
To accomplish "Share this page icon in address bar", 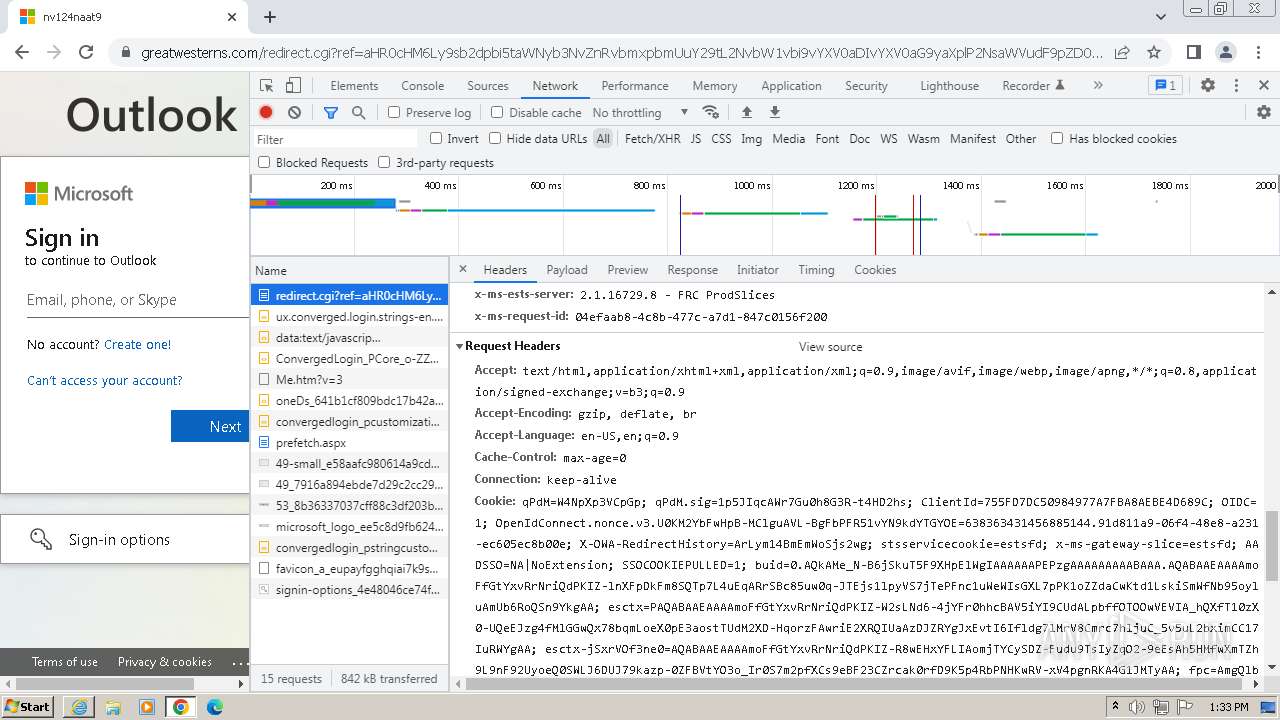I will [1122, 52].
